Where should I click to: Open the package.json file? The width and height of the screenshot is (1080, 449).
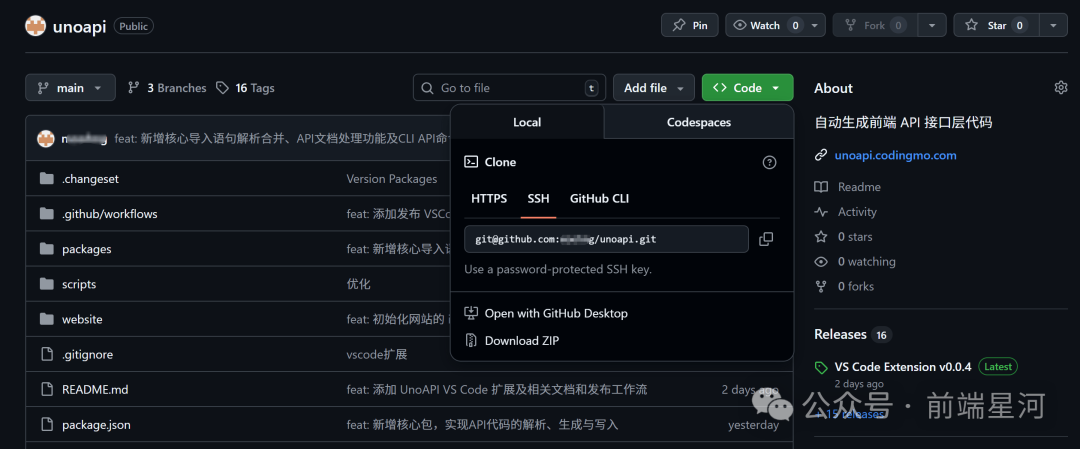96,425
